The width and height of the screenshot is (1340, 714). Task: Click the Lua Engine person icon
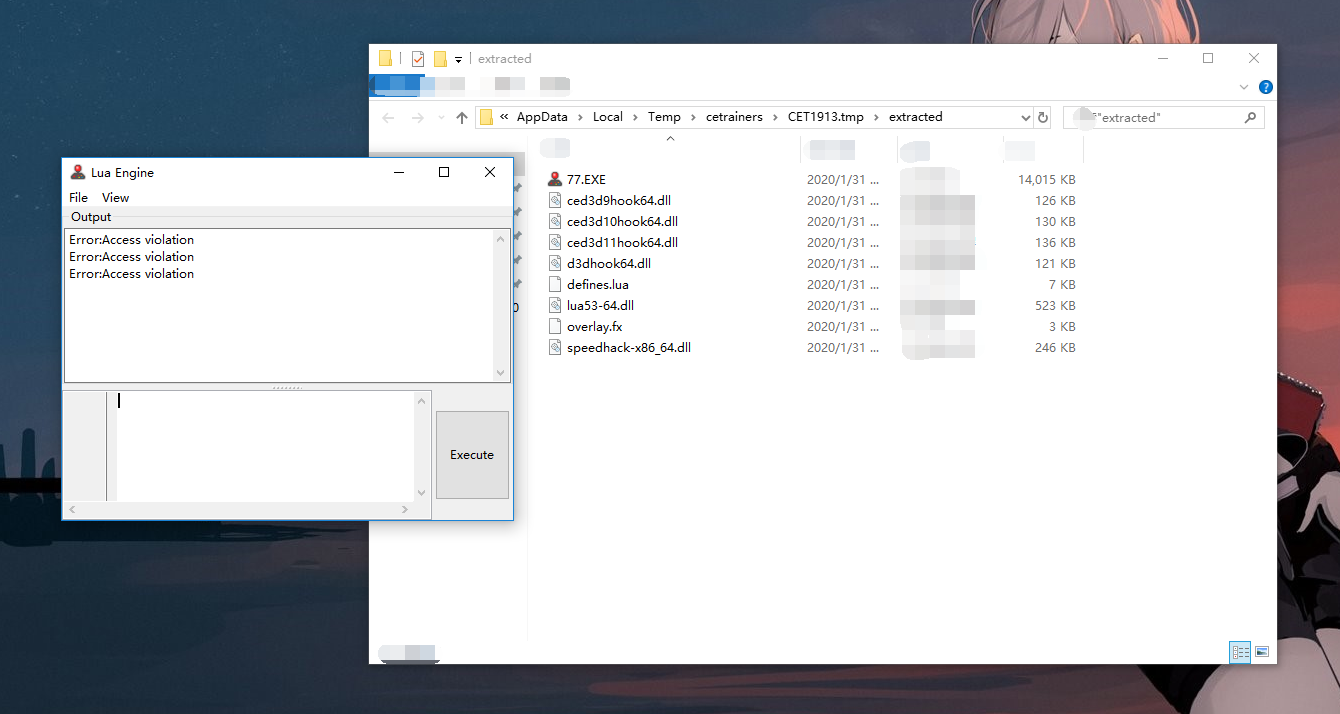[x=78, y=171]
